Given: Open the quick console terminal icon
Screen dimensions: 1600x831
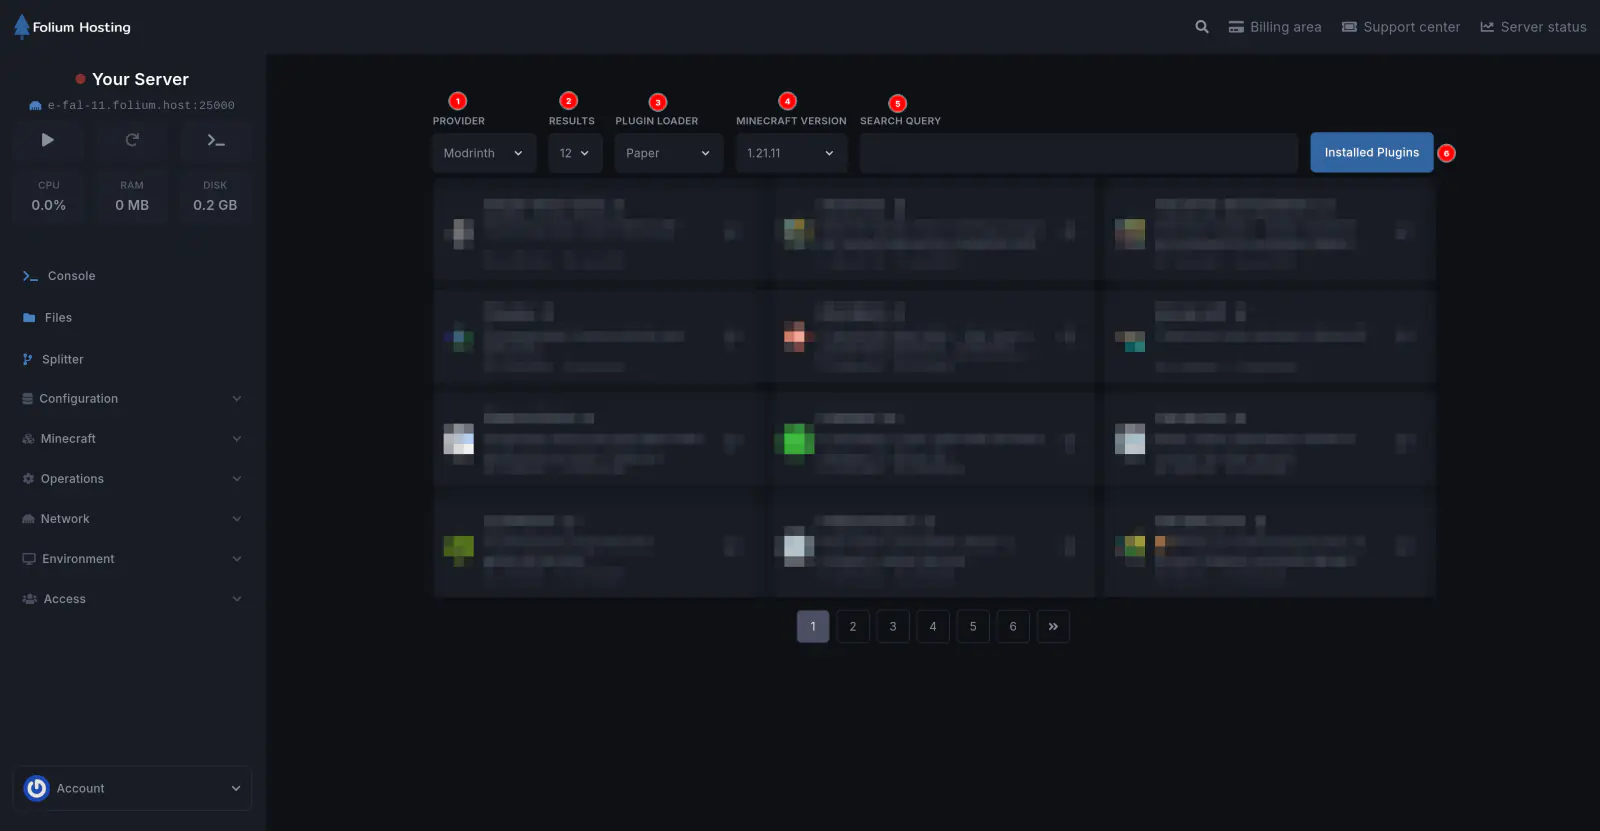Looking at the screenshot, I should 216,140.
